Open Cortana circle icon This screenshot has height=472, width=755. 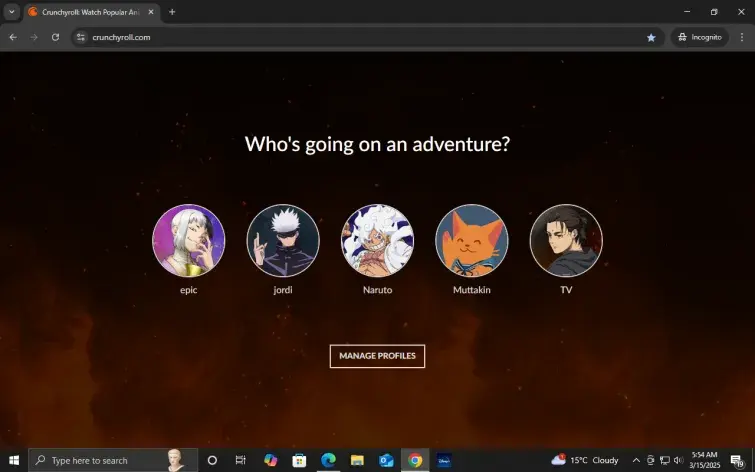click(212, 460)
